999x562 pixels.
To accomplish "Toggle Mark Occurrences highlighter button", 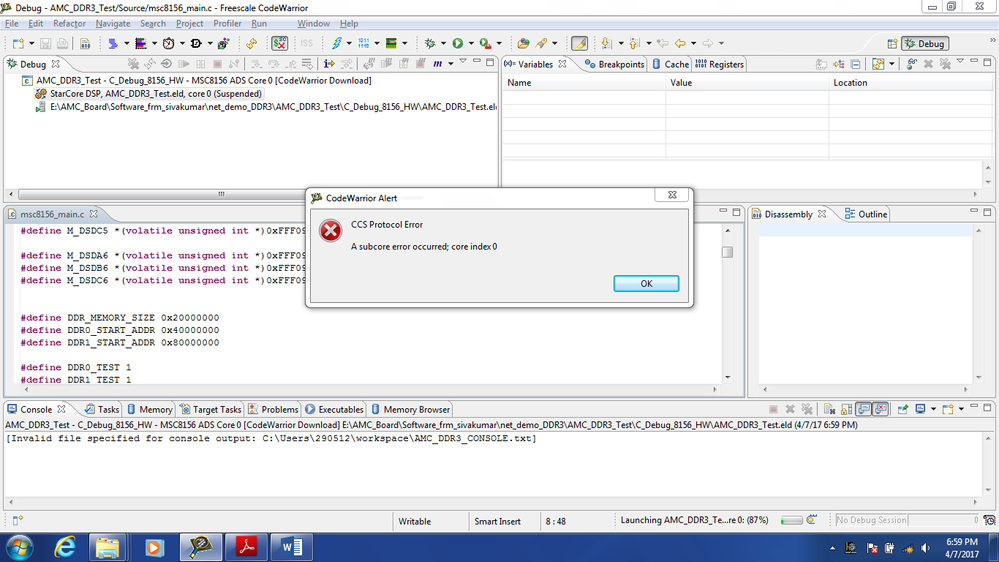I will coord(579,43).
